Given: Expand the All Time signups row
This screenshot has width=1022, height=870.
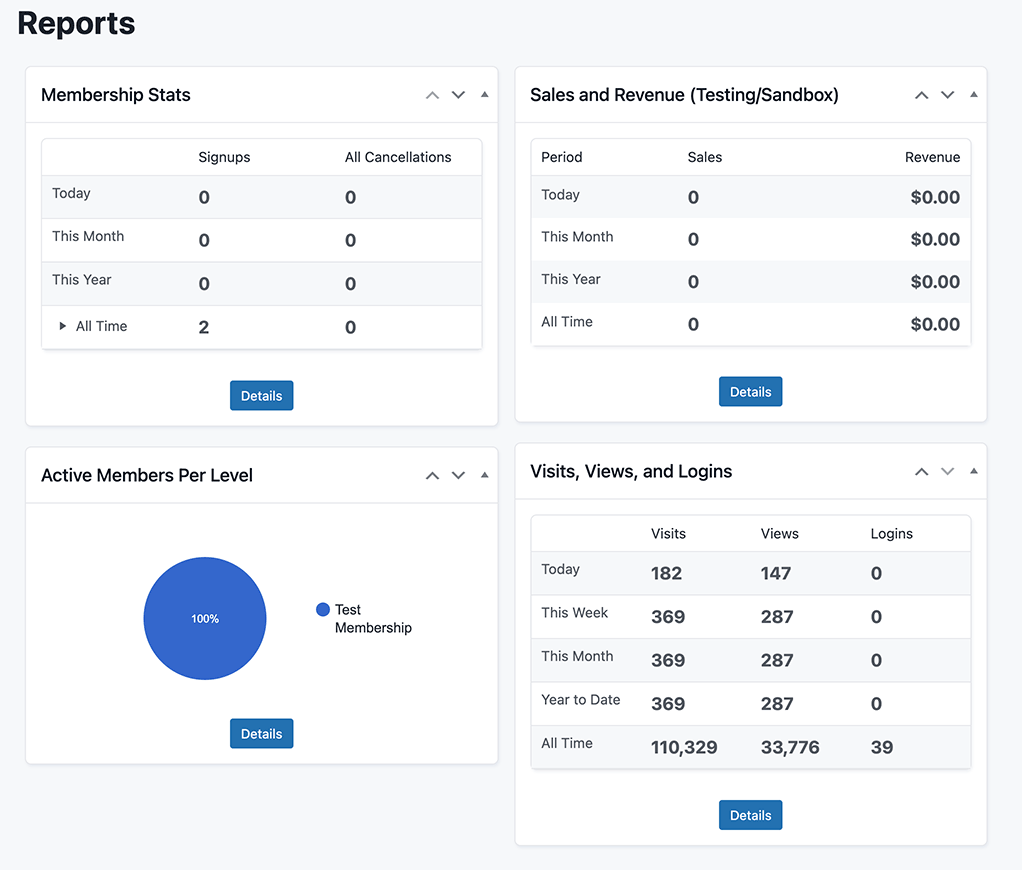Looking at the screenshot, I should coord(63,326).
